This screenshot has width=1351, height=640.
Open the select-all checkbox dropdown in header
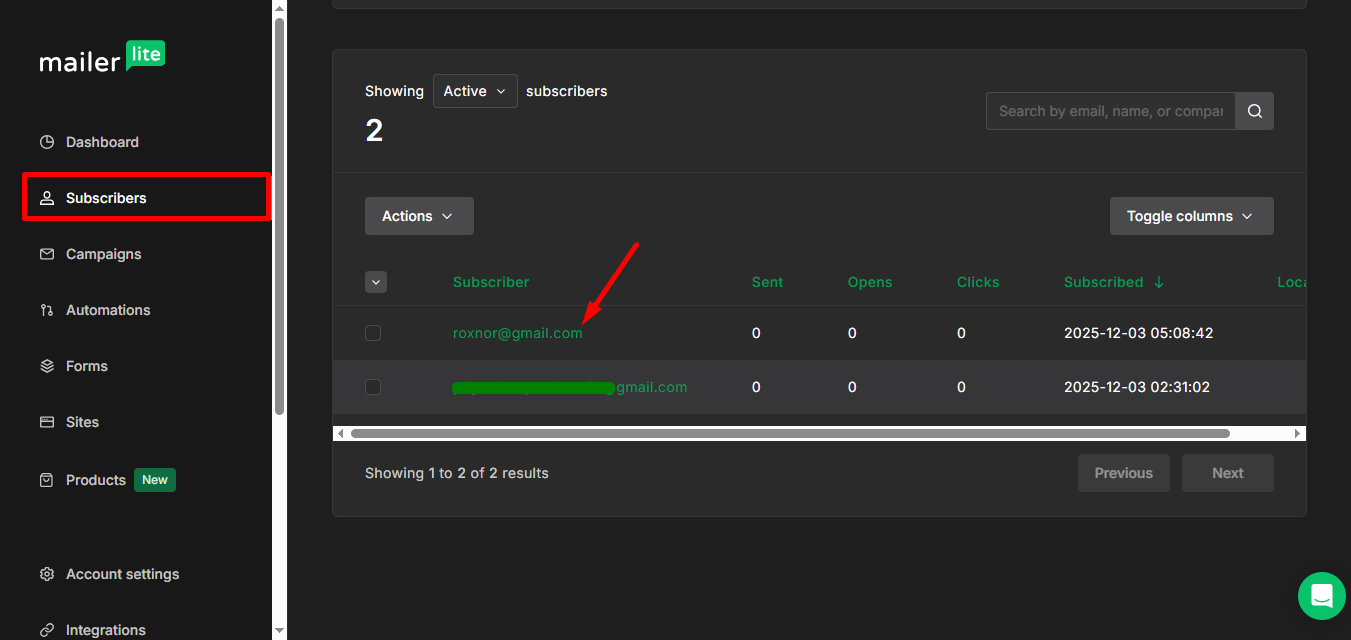(x=376, y=282)
